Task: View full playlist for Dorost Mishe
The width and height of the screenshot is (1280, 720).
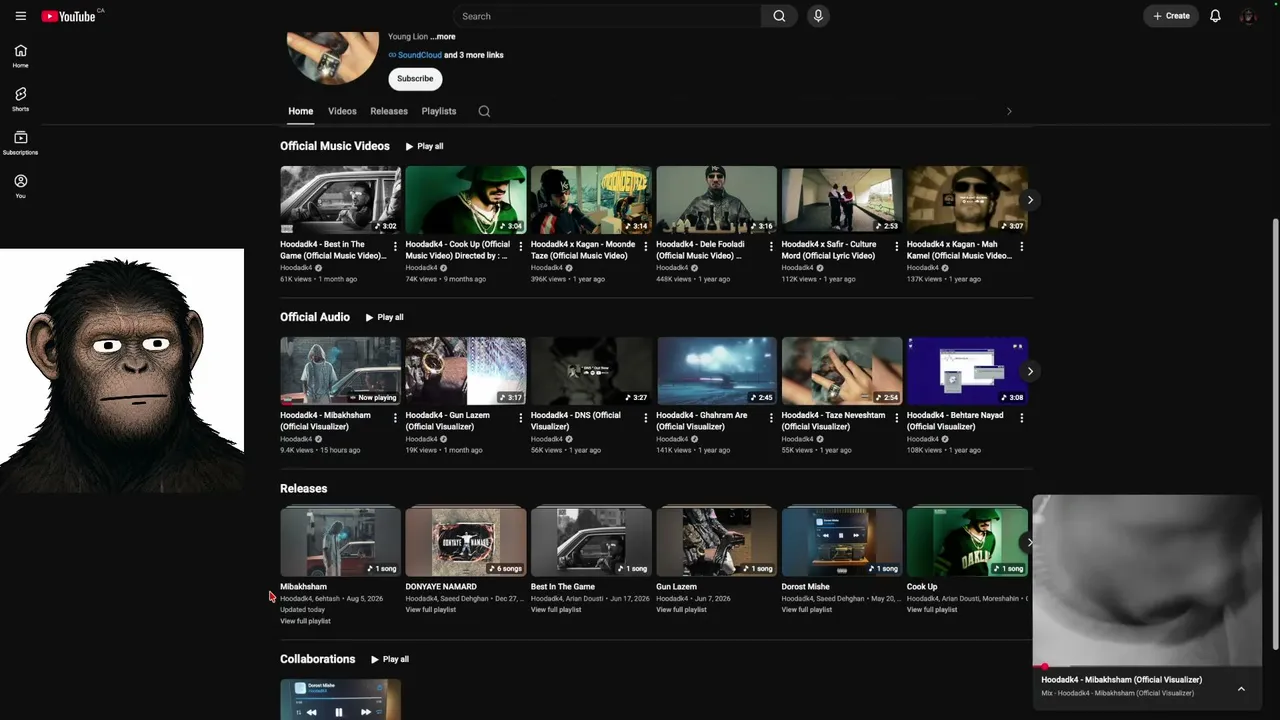Action: point(807,610)
